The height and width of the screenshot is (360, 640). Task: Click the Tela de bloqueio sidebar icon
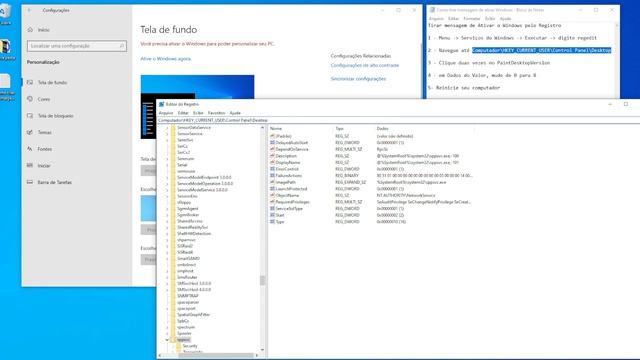(30, 116)
